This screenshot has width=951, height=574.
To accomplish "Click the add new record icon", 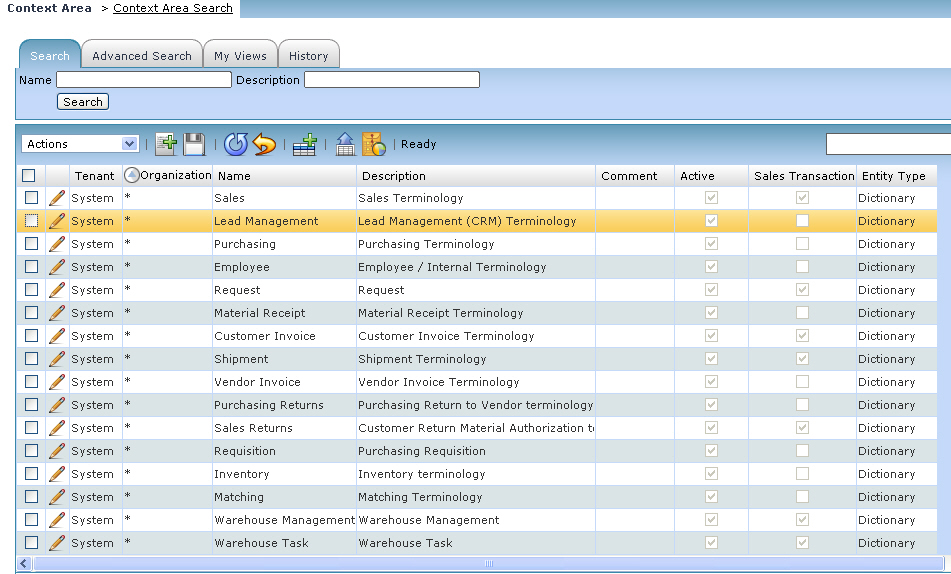I will (167, 144).
